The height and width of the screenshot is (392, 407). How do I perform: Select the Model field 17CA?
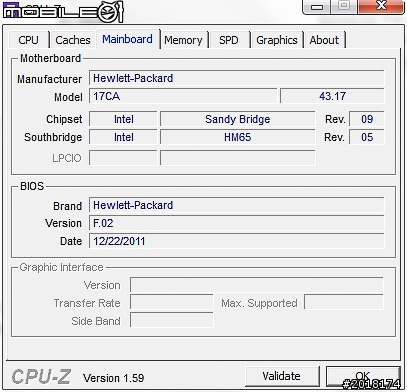tap(183, 96)
